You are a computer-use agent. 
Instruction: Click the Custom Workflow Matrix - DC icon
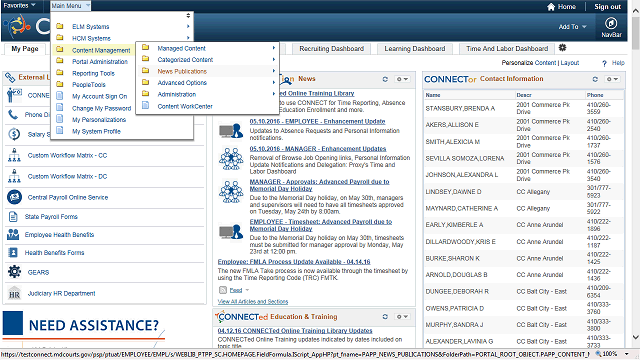point(14,176)
